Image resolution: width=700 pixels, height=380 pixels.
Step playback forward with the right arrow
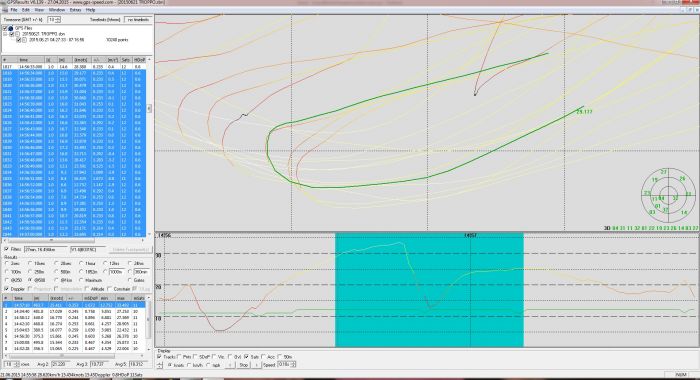256,365
